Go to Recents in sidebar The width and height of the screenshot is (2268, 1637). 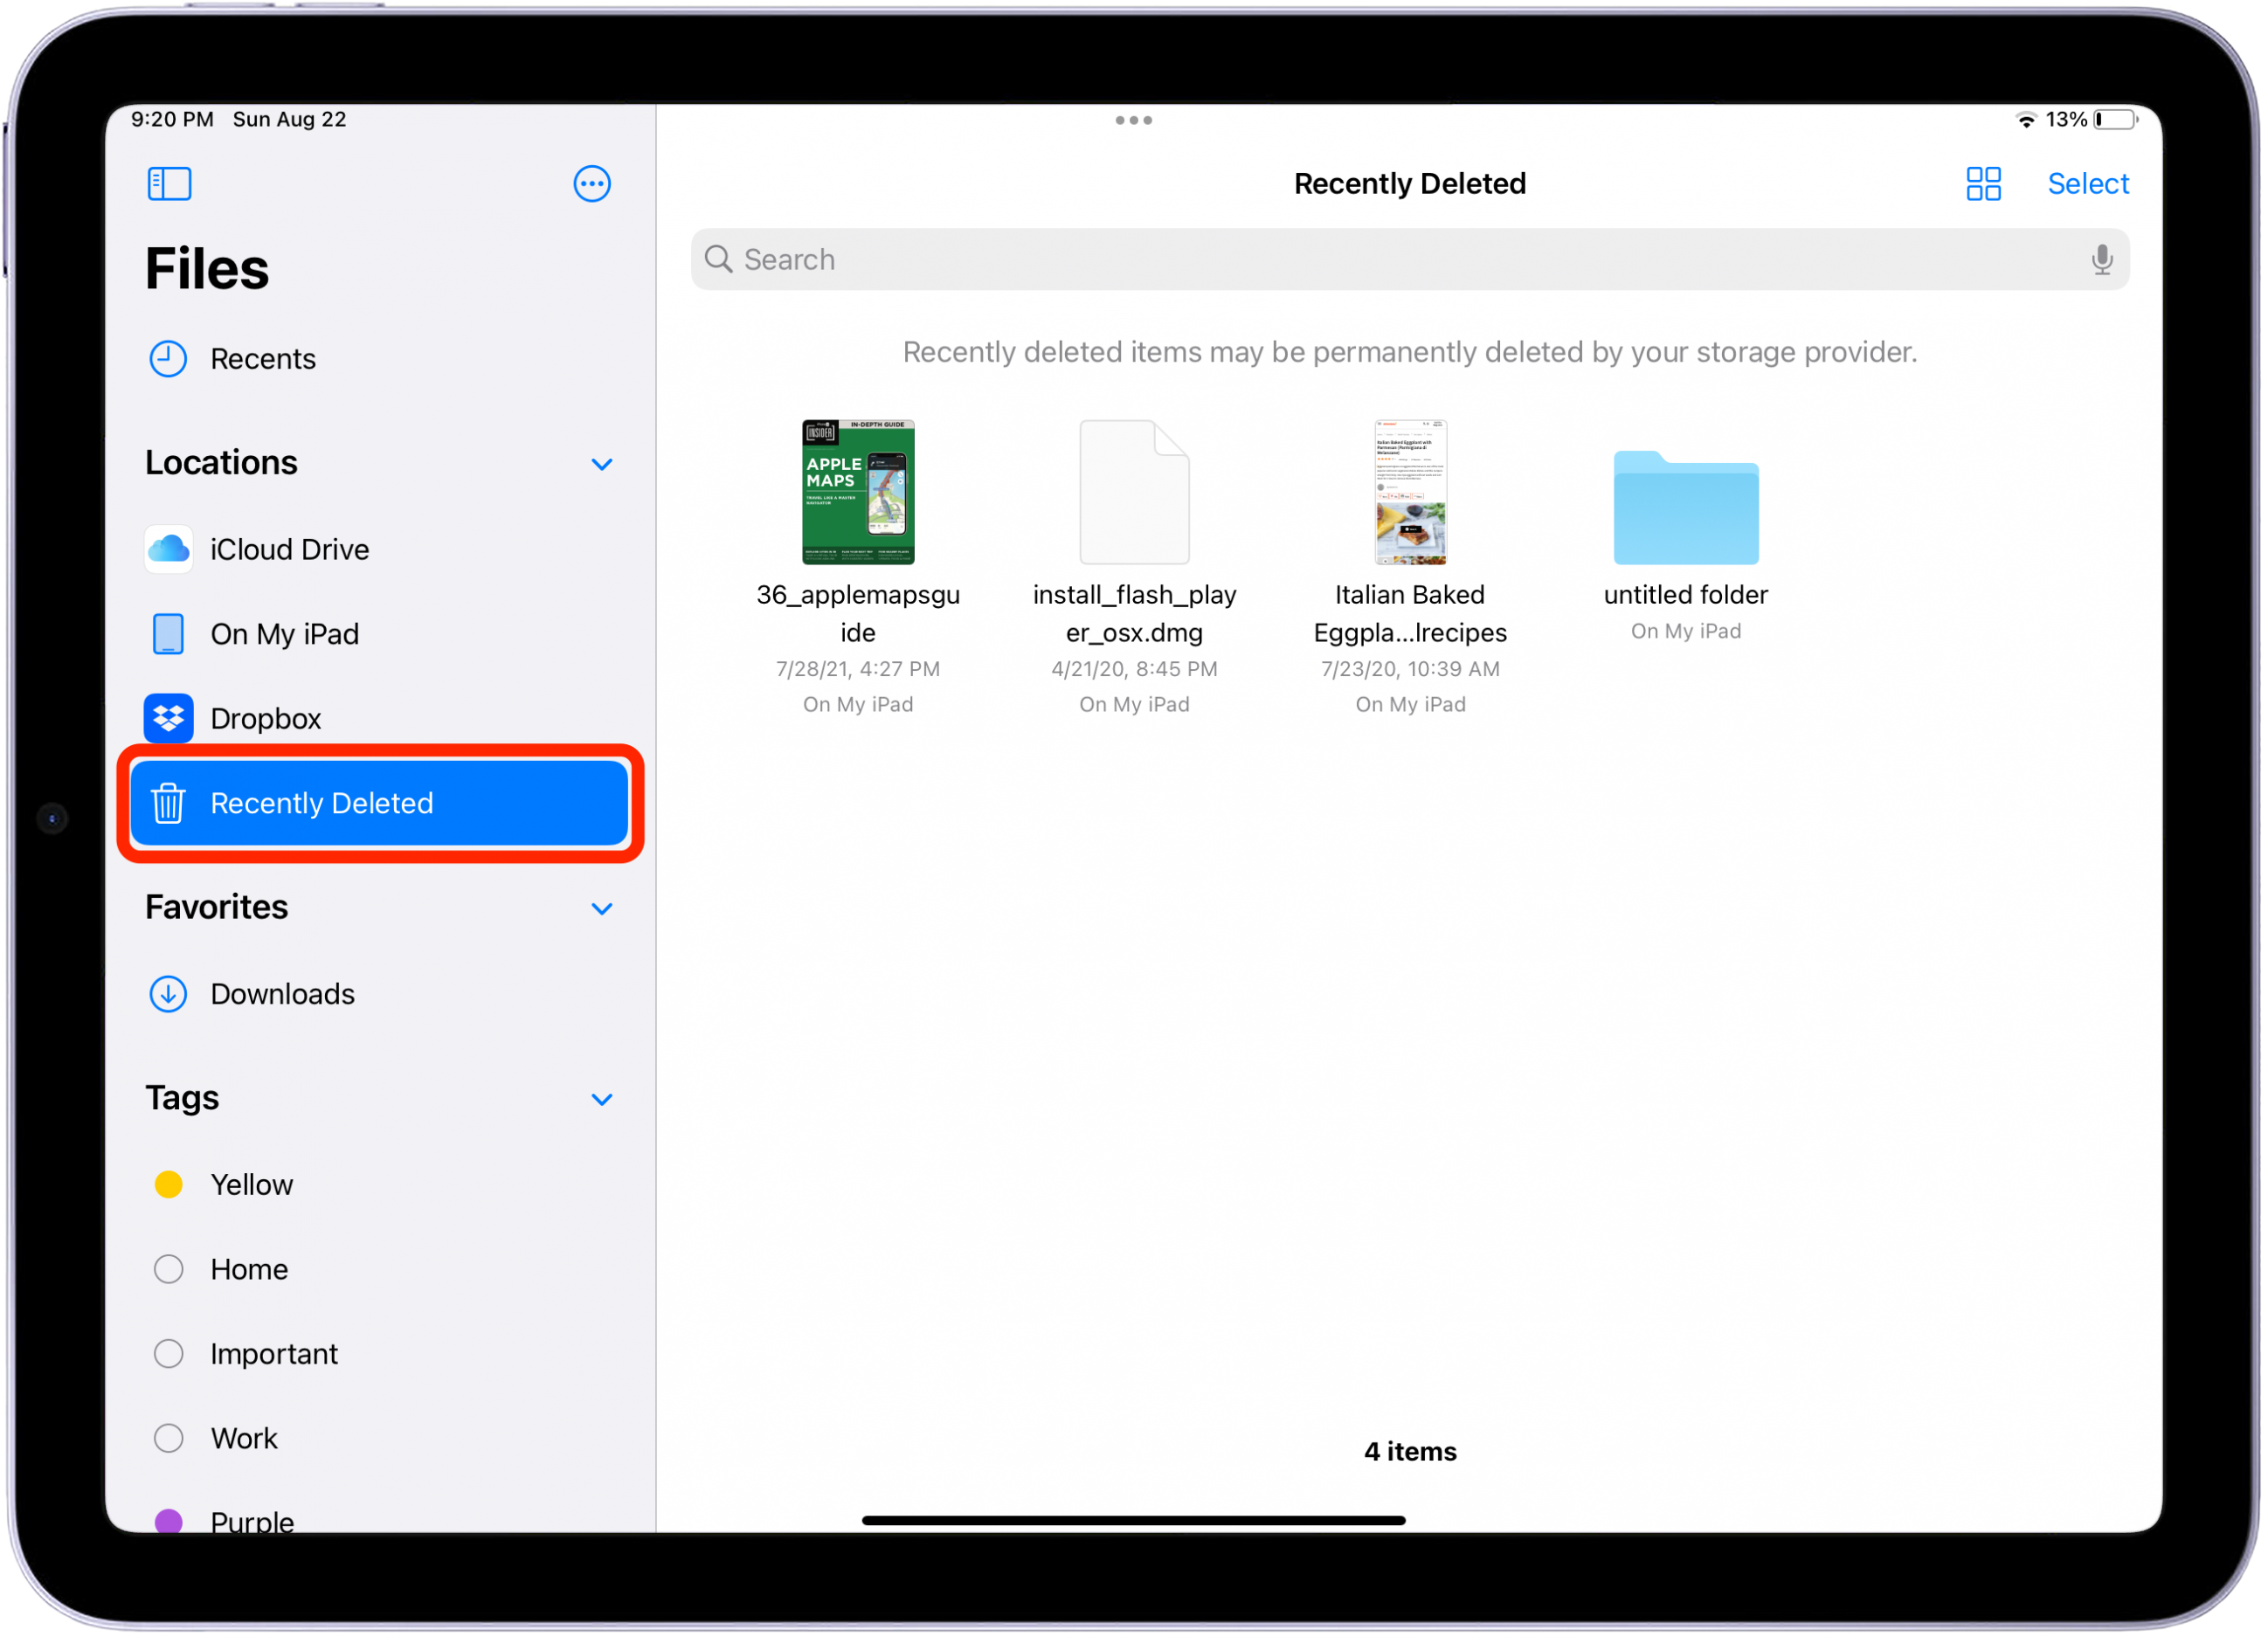[262, 359]
